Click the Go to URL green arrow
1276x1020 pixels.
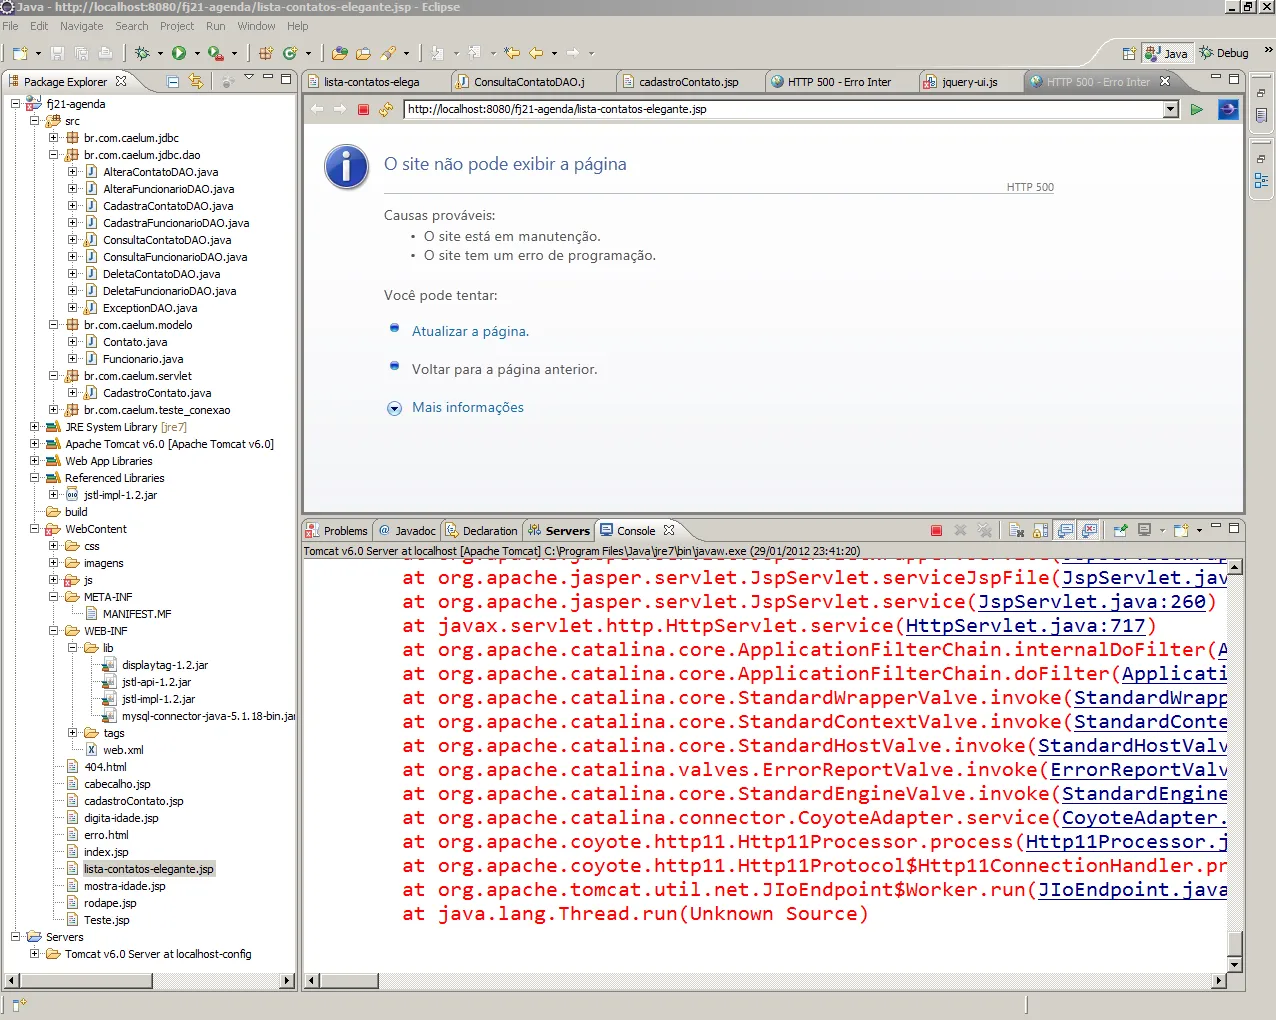tap(1196, 109)
